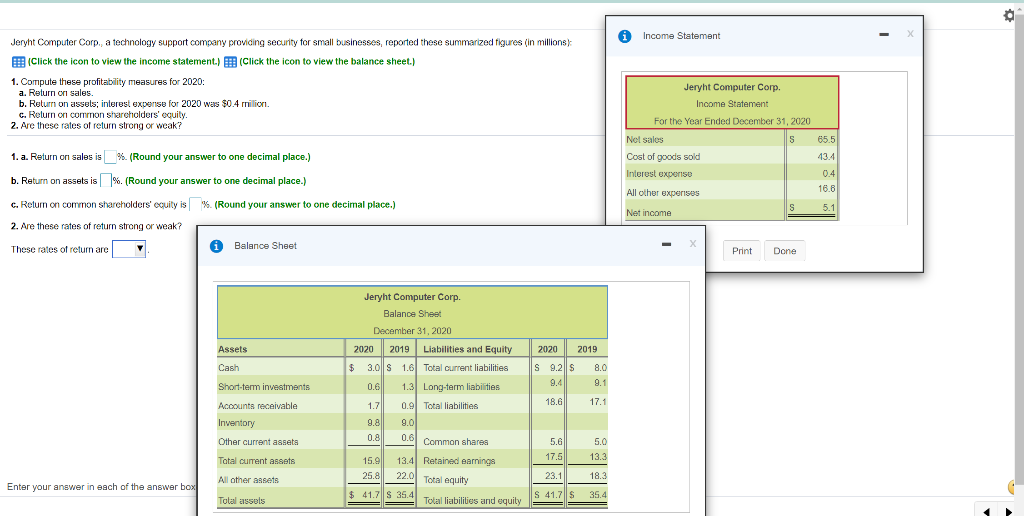This screenshot has width=1024, height=516.
Task: Click the Balance Sheet info icon
Action: tap(216, 246)
